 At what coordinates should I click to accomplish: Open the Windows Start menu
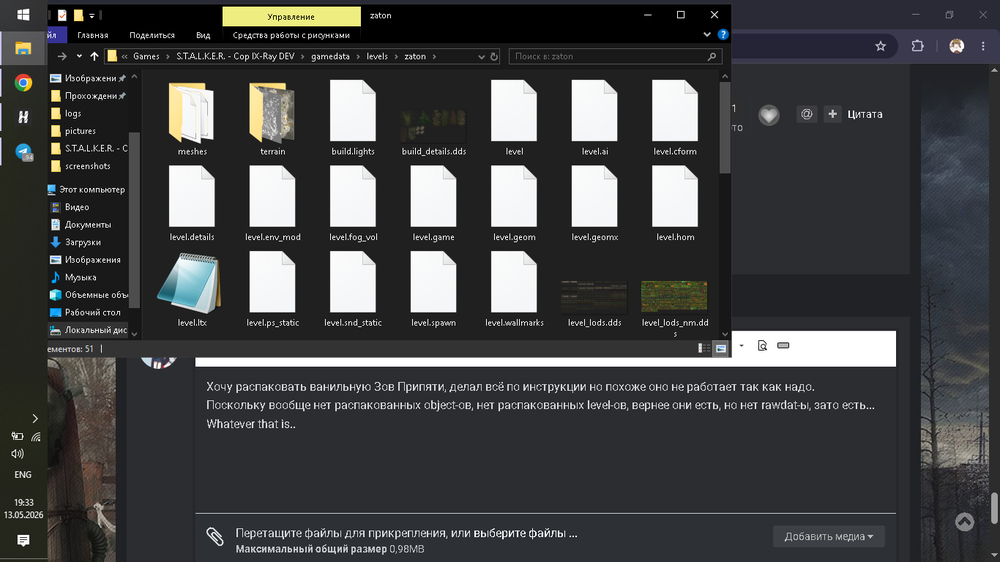(x=23, y=14)
